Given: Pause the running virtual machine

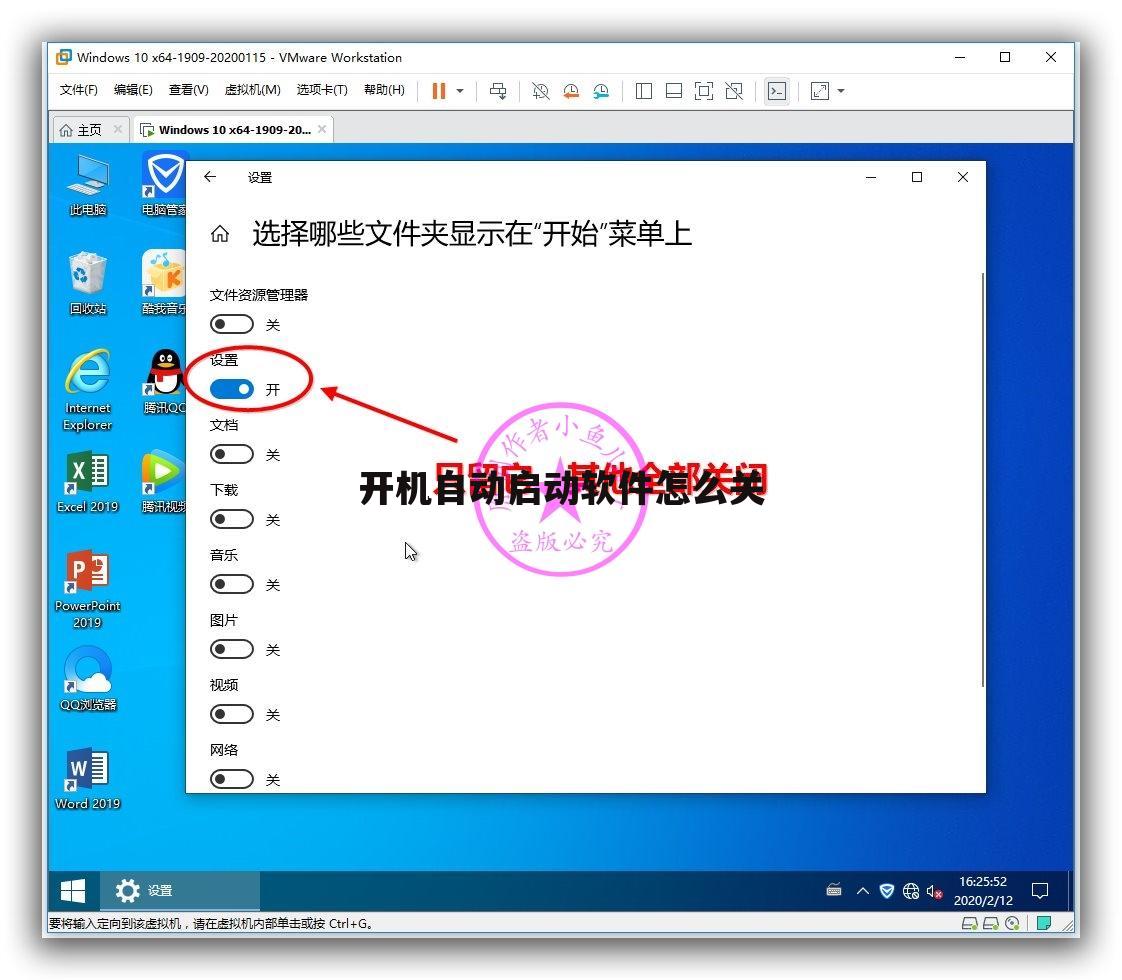Looking at the screenshot, I should [437, 91].
